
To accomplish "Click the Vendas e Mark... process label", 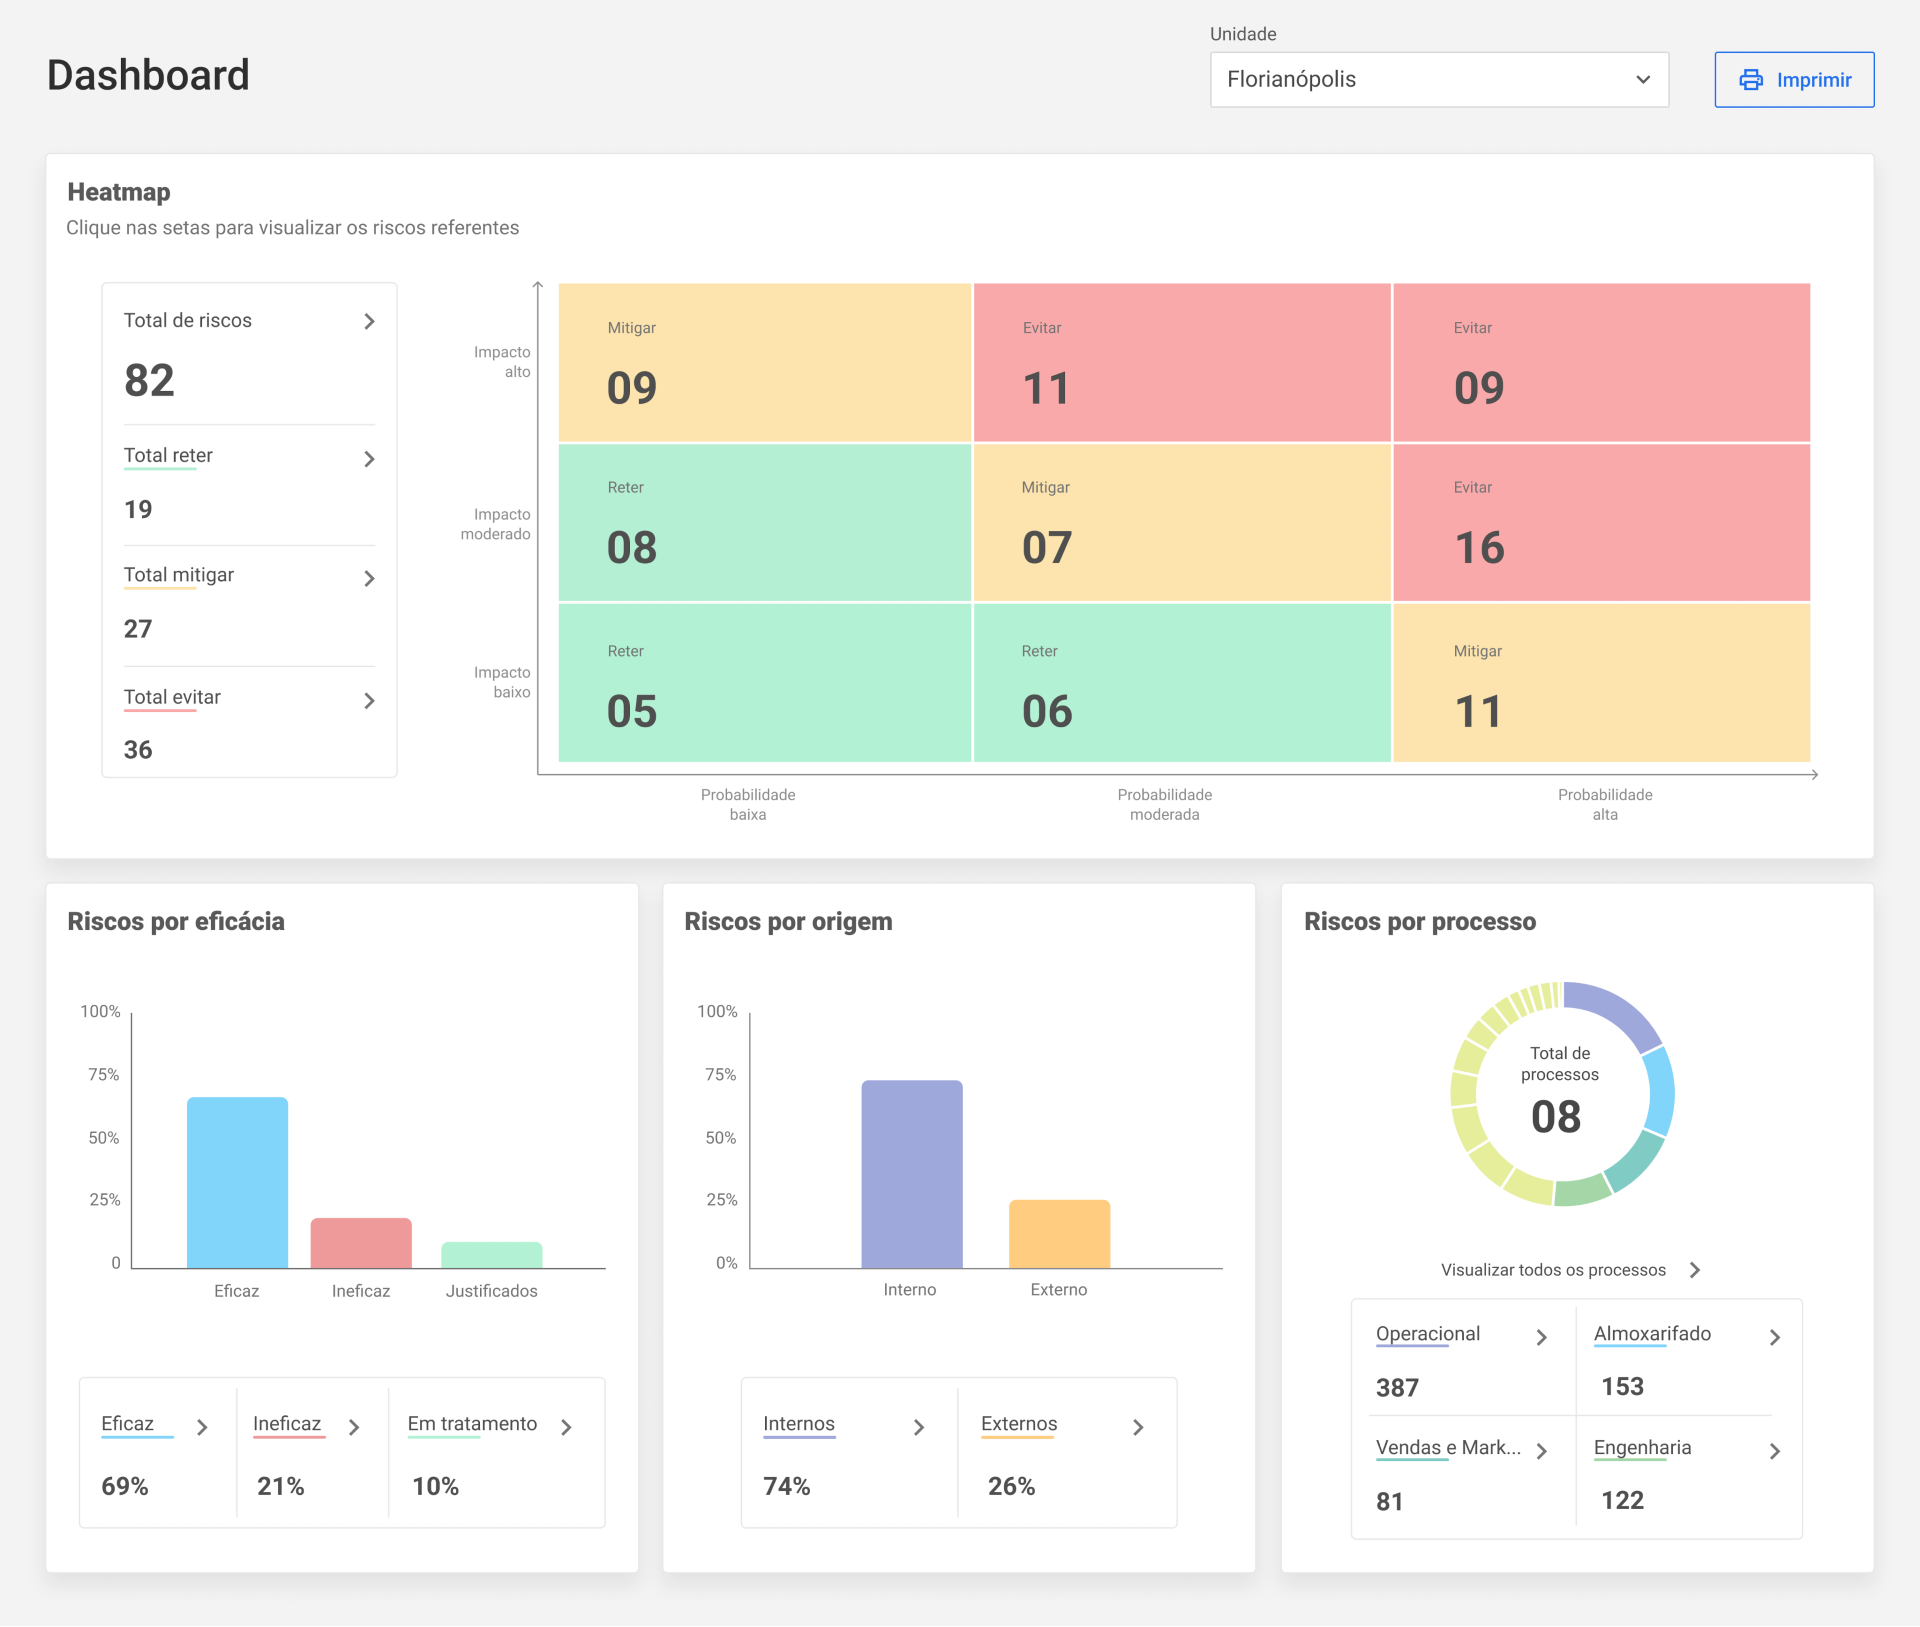I will pos(1447,1448).
